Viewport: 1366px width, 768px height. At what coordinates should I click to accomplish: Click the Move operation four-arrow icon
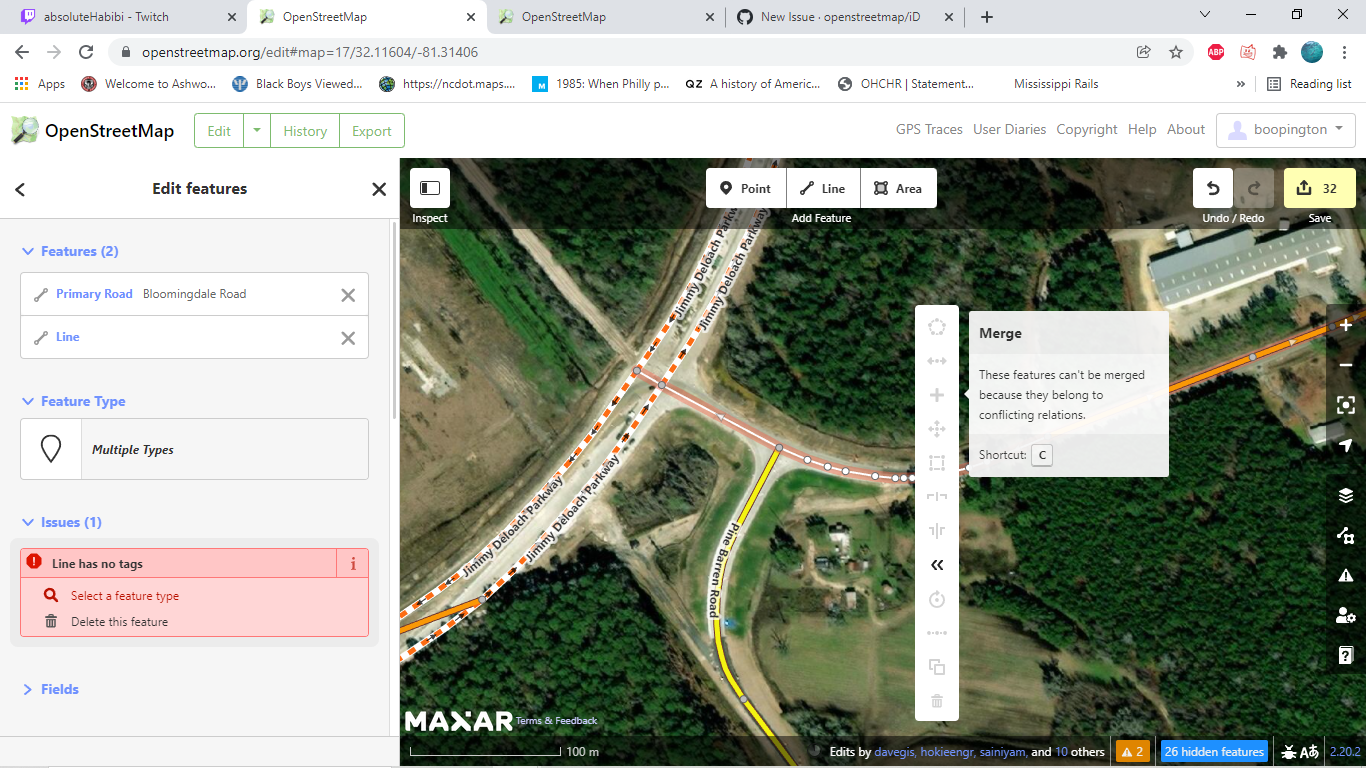pos(937,429)
